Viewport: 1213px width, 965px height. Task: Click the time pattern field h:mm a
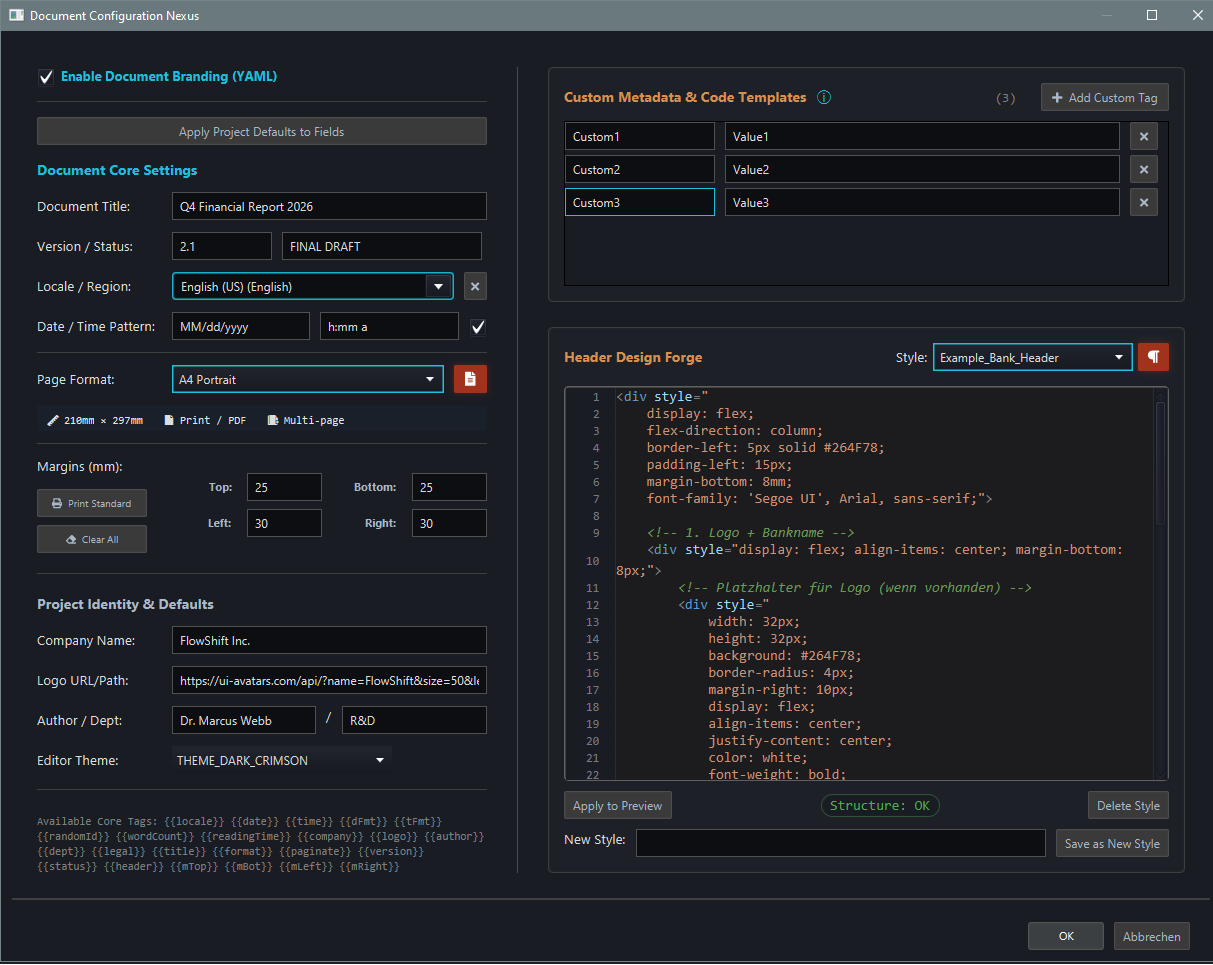coord(389,327)
